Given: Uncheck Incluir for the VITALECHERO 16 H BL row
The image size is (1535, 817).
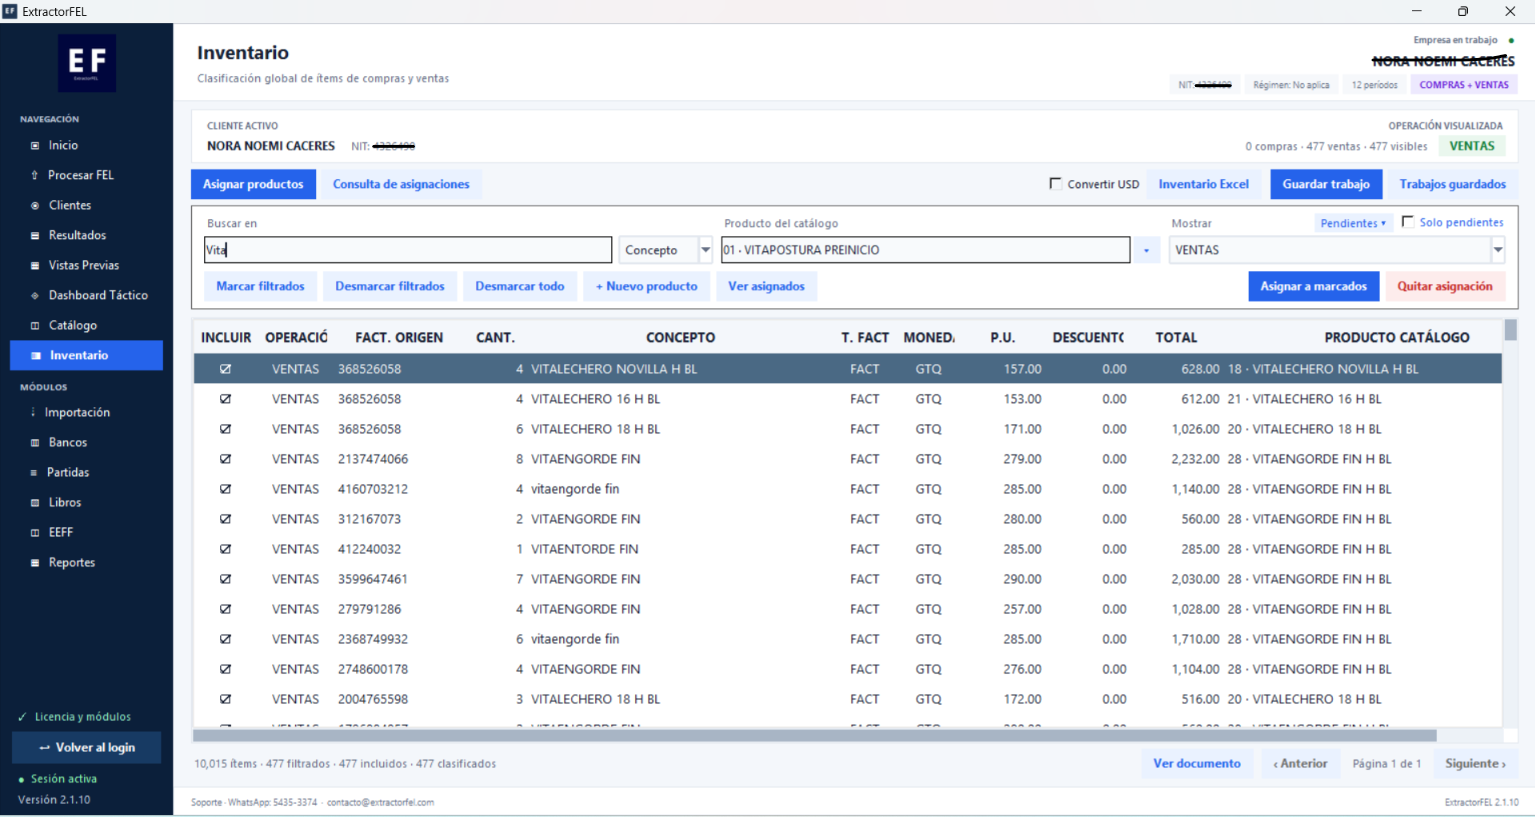Looking at the screenshot, I should (225, 399).
